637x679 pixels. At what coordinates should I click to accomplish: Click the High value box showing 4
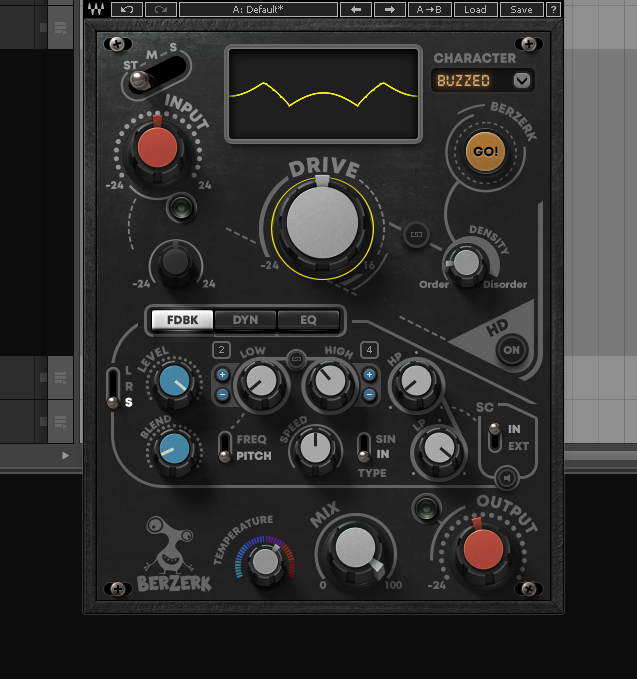pos(369,350)
